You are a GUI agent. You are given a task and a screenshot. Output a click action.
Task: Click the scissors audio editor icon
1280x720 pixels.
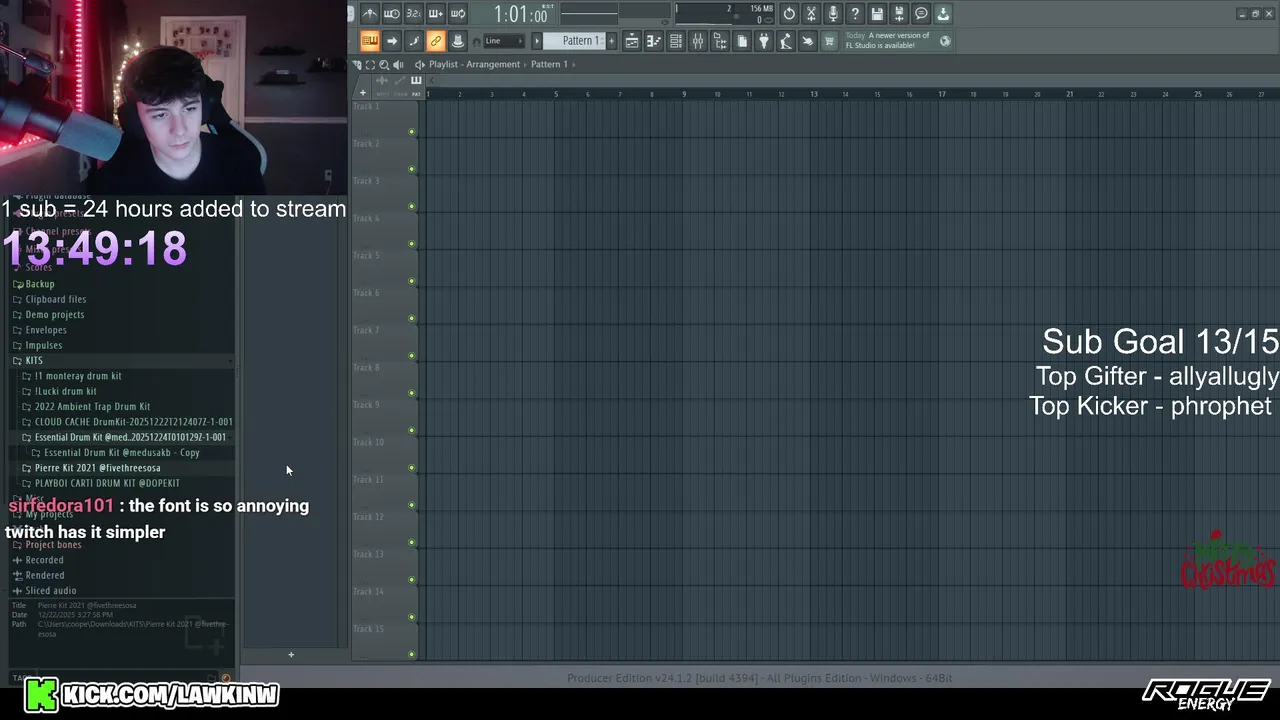coord(811,14)
